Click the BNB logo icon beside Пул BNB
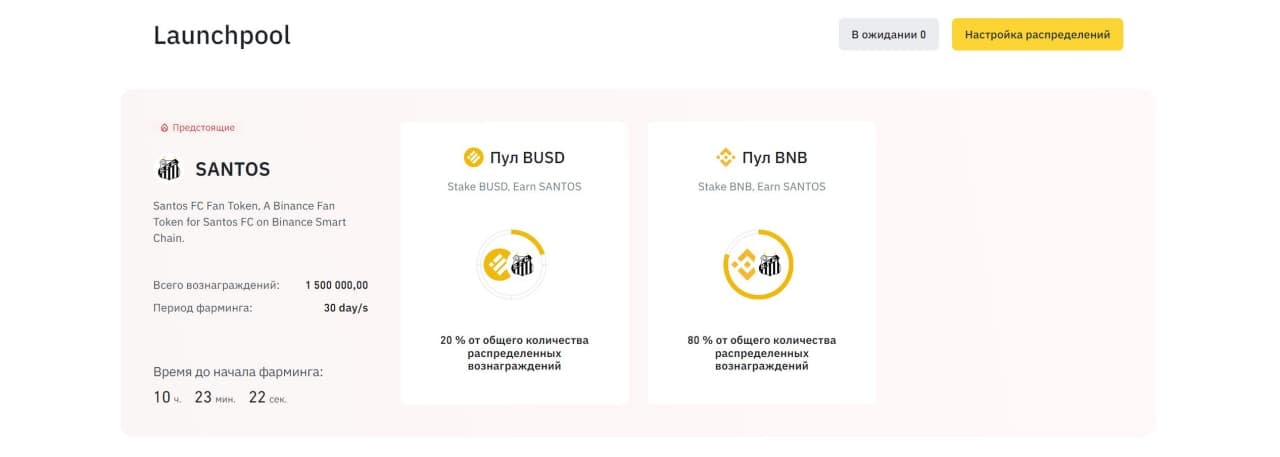The height and width of the screenshot is (457, 1280). [x=726, y=157]
